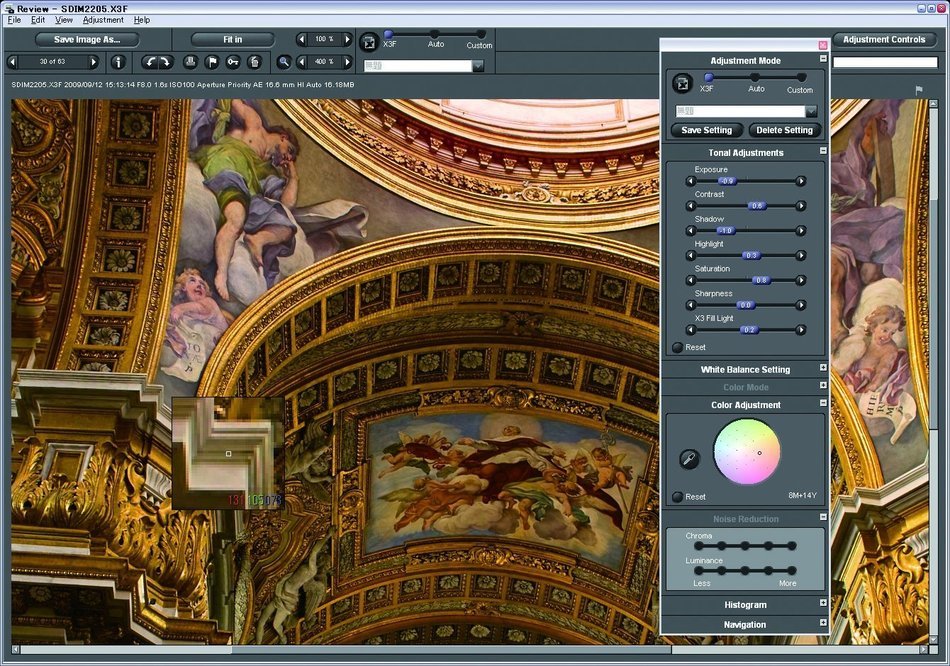The height and width of the screenshot is (666, 950).
Task: Open the Help menu
Action: [x=142, y=20]
